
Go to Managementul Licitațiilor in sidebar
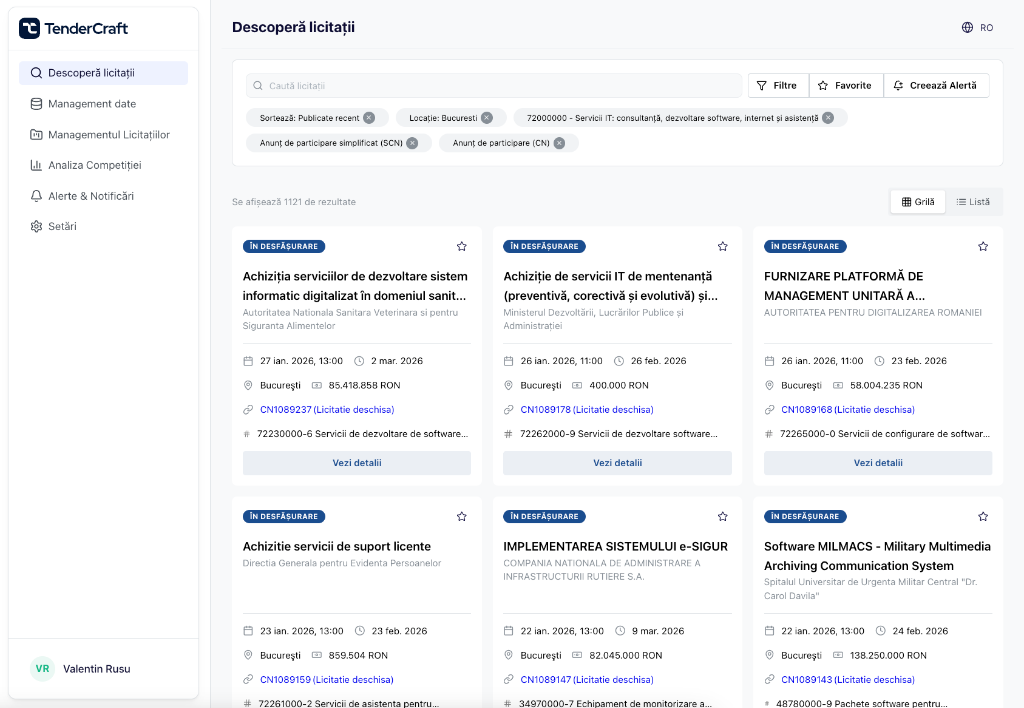click(108, 135)
